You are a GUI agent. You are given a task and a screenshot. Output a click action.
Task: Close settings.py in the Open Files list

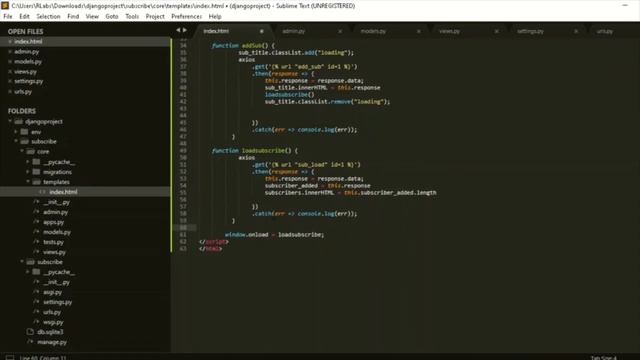tap(10, 82)
